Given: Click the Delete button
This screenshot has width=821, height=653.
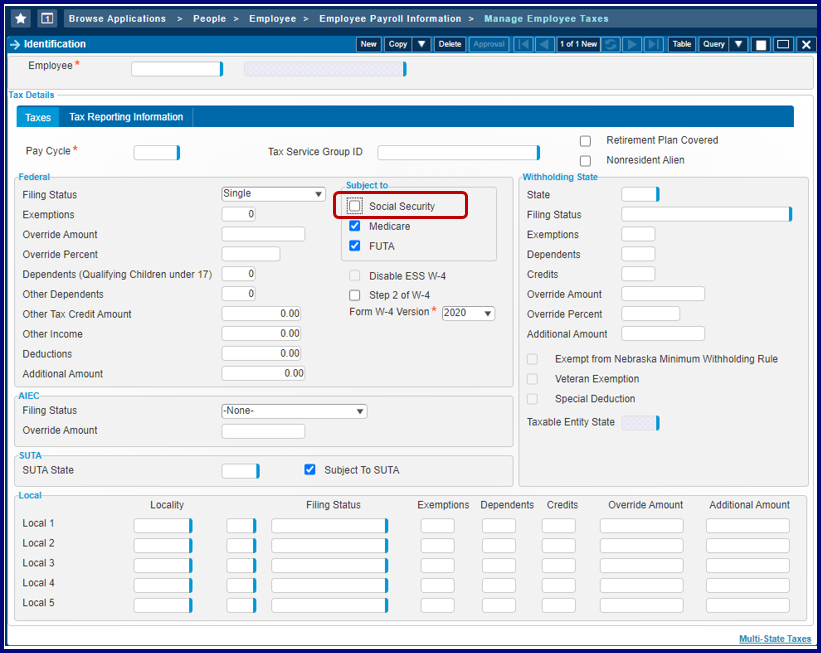Looking at the screenshot, I should coord(450,44).
